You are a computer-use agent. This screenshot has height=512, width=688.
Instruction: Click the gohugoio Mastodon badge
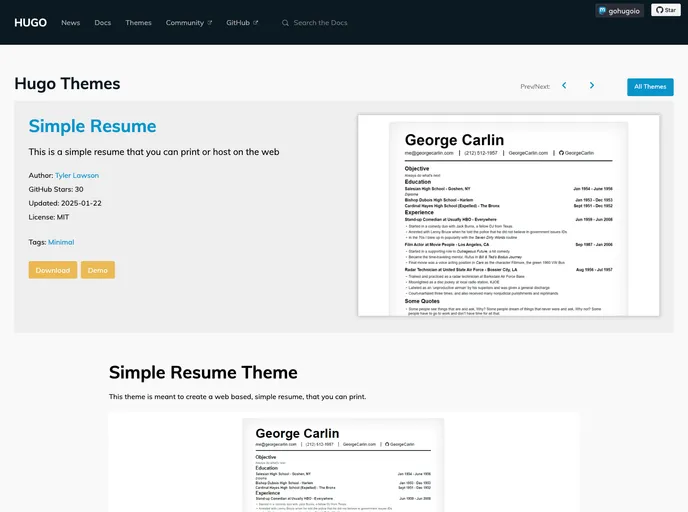click(620, 11)
